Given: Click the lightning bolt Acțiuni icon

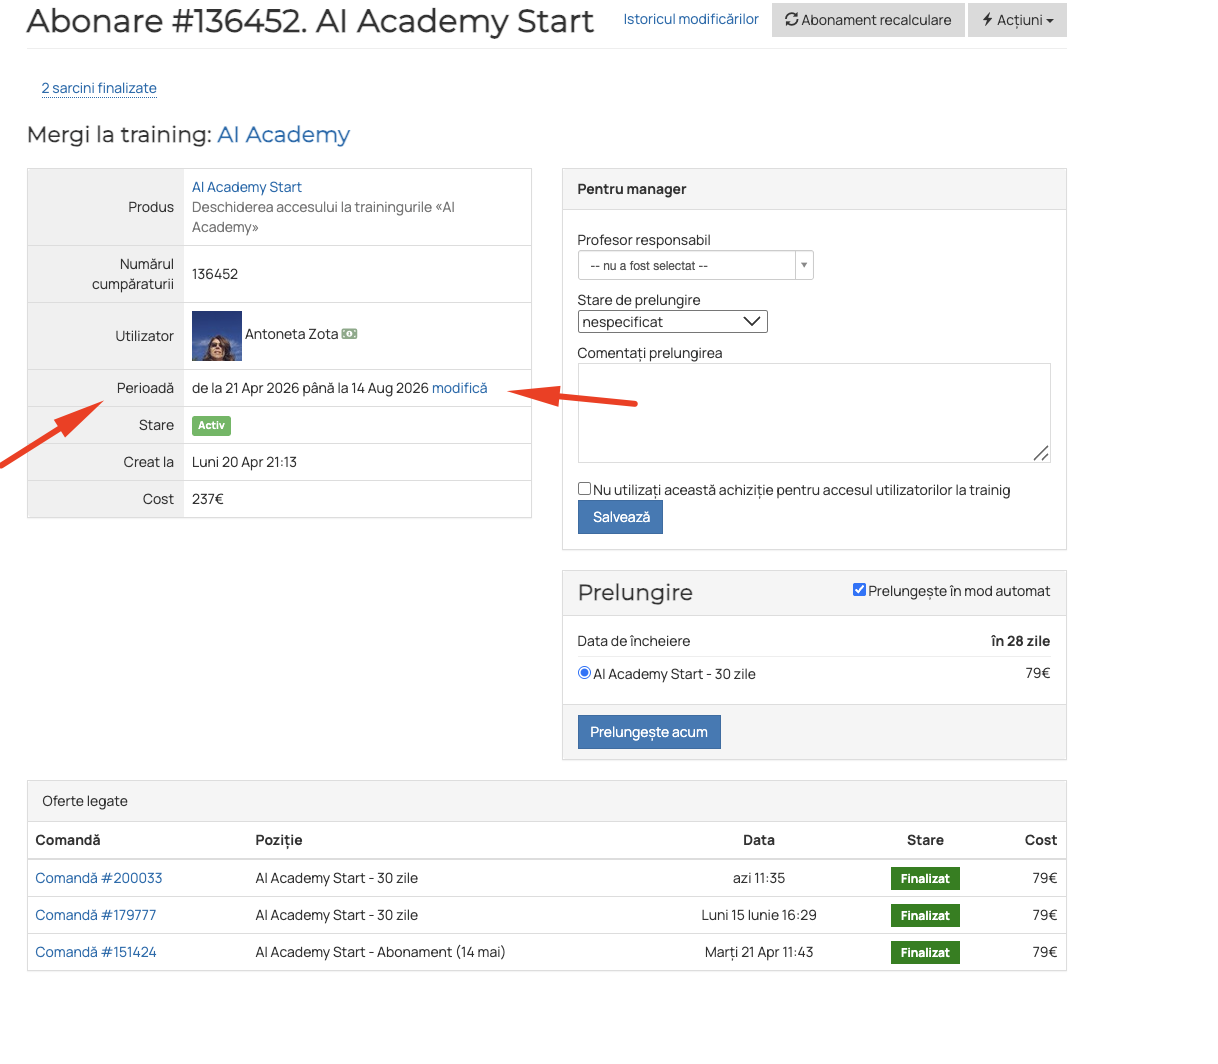Looking at the screenshot, I should [x=987, y=20].
